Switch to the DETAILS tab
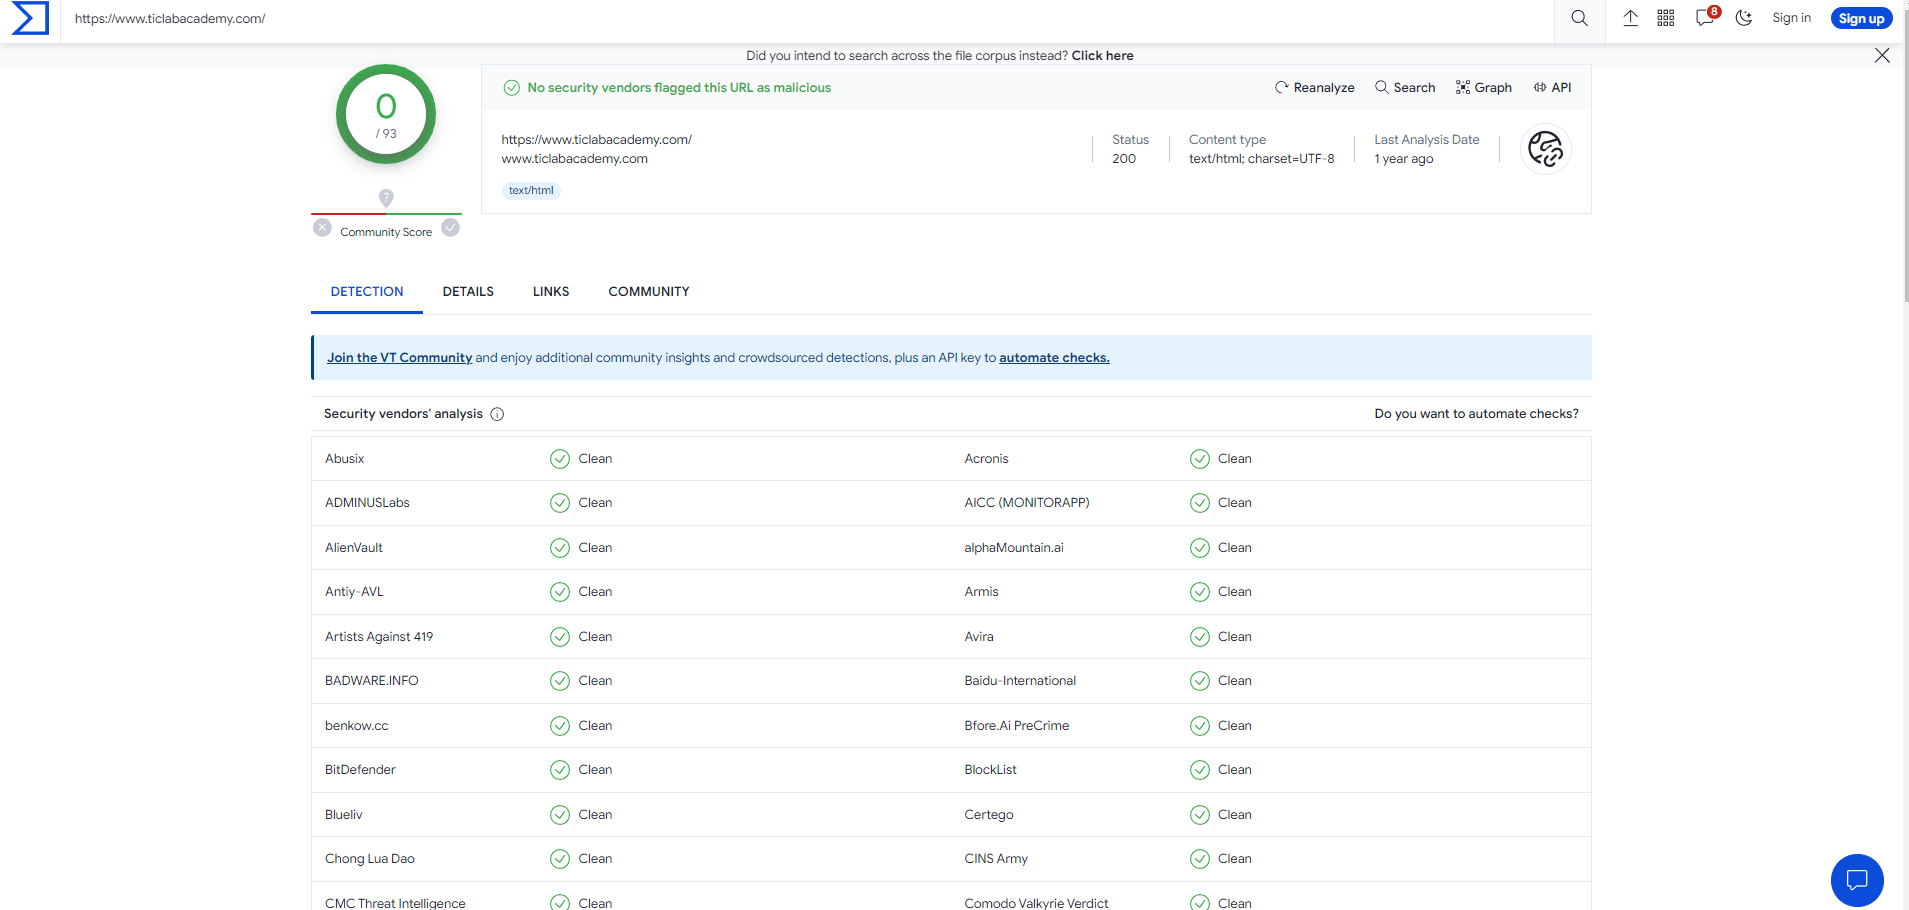Image resolution: width=1909 pixels, height=910 pixels. 468,292
